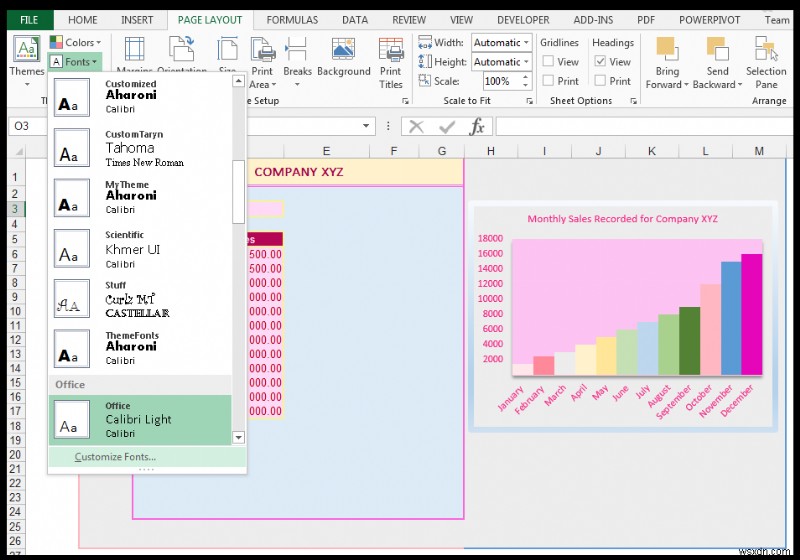Viewport: 800px width, 560px height.
Task: Enable Gridlines View checkbox
Action: (548, 61)
